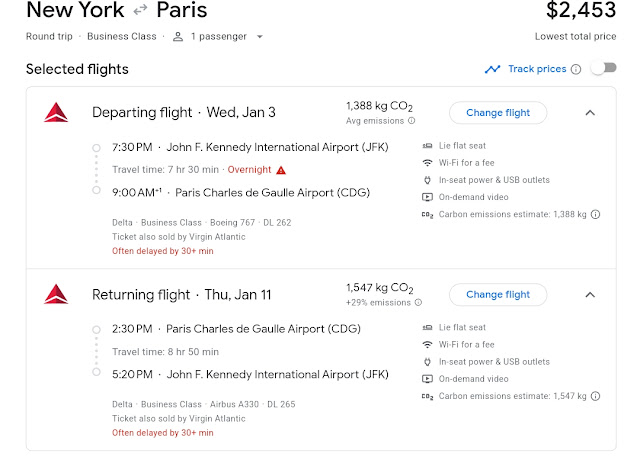Collapse the returning flight details
The width and height of the screenshot is (640, 463).
pyautogui.click(x=590, y=295)
